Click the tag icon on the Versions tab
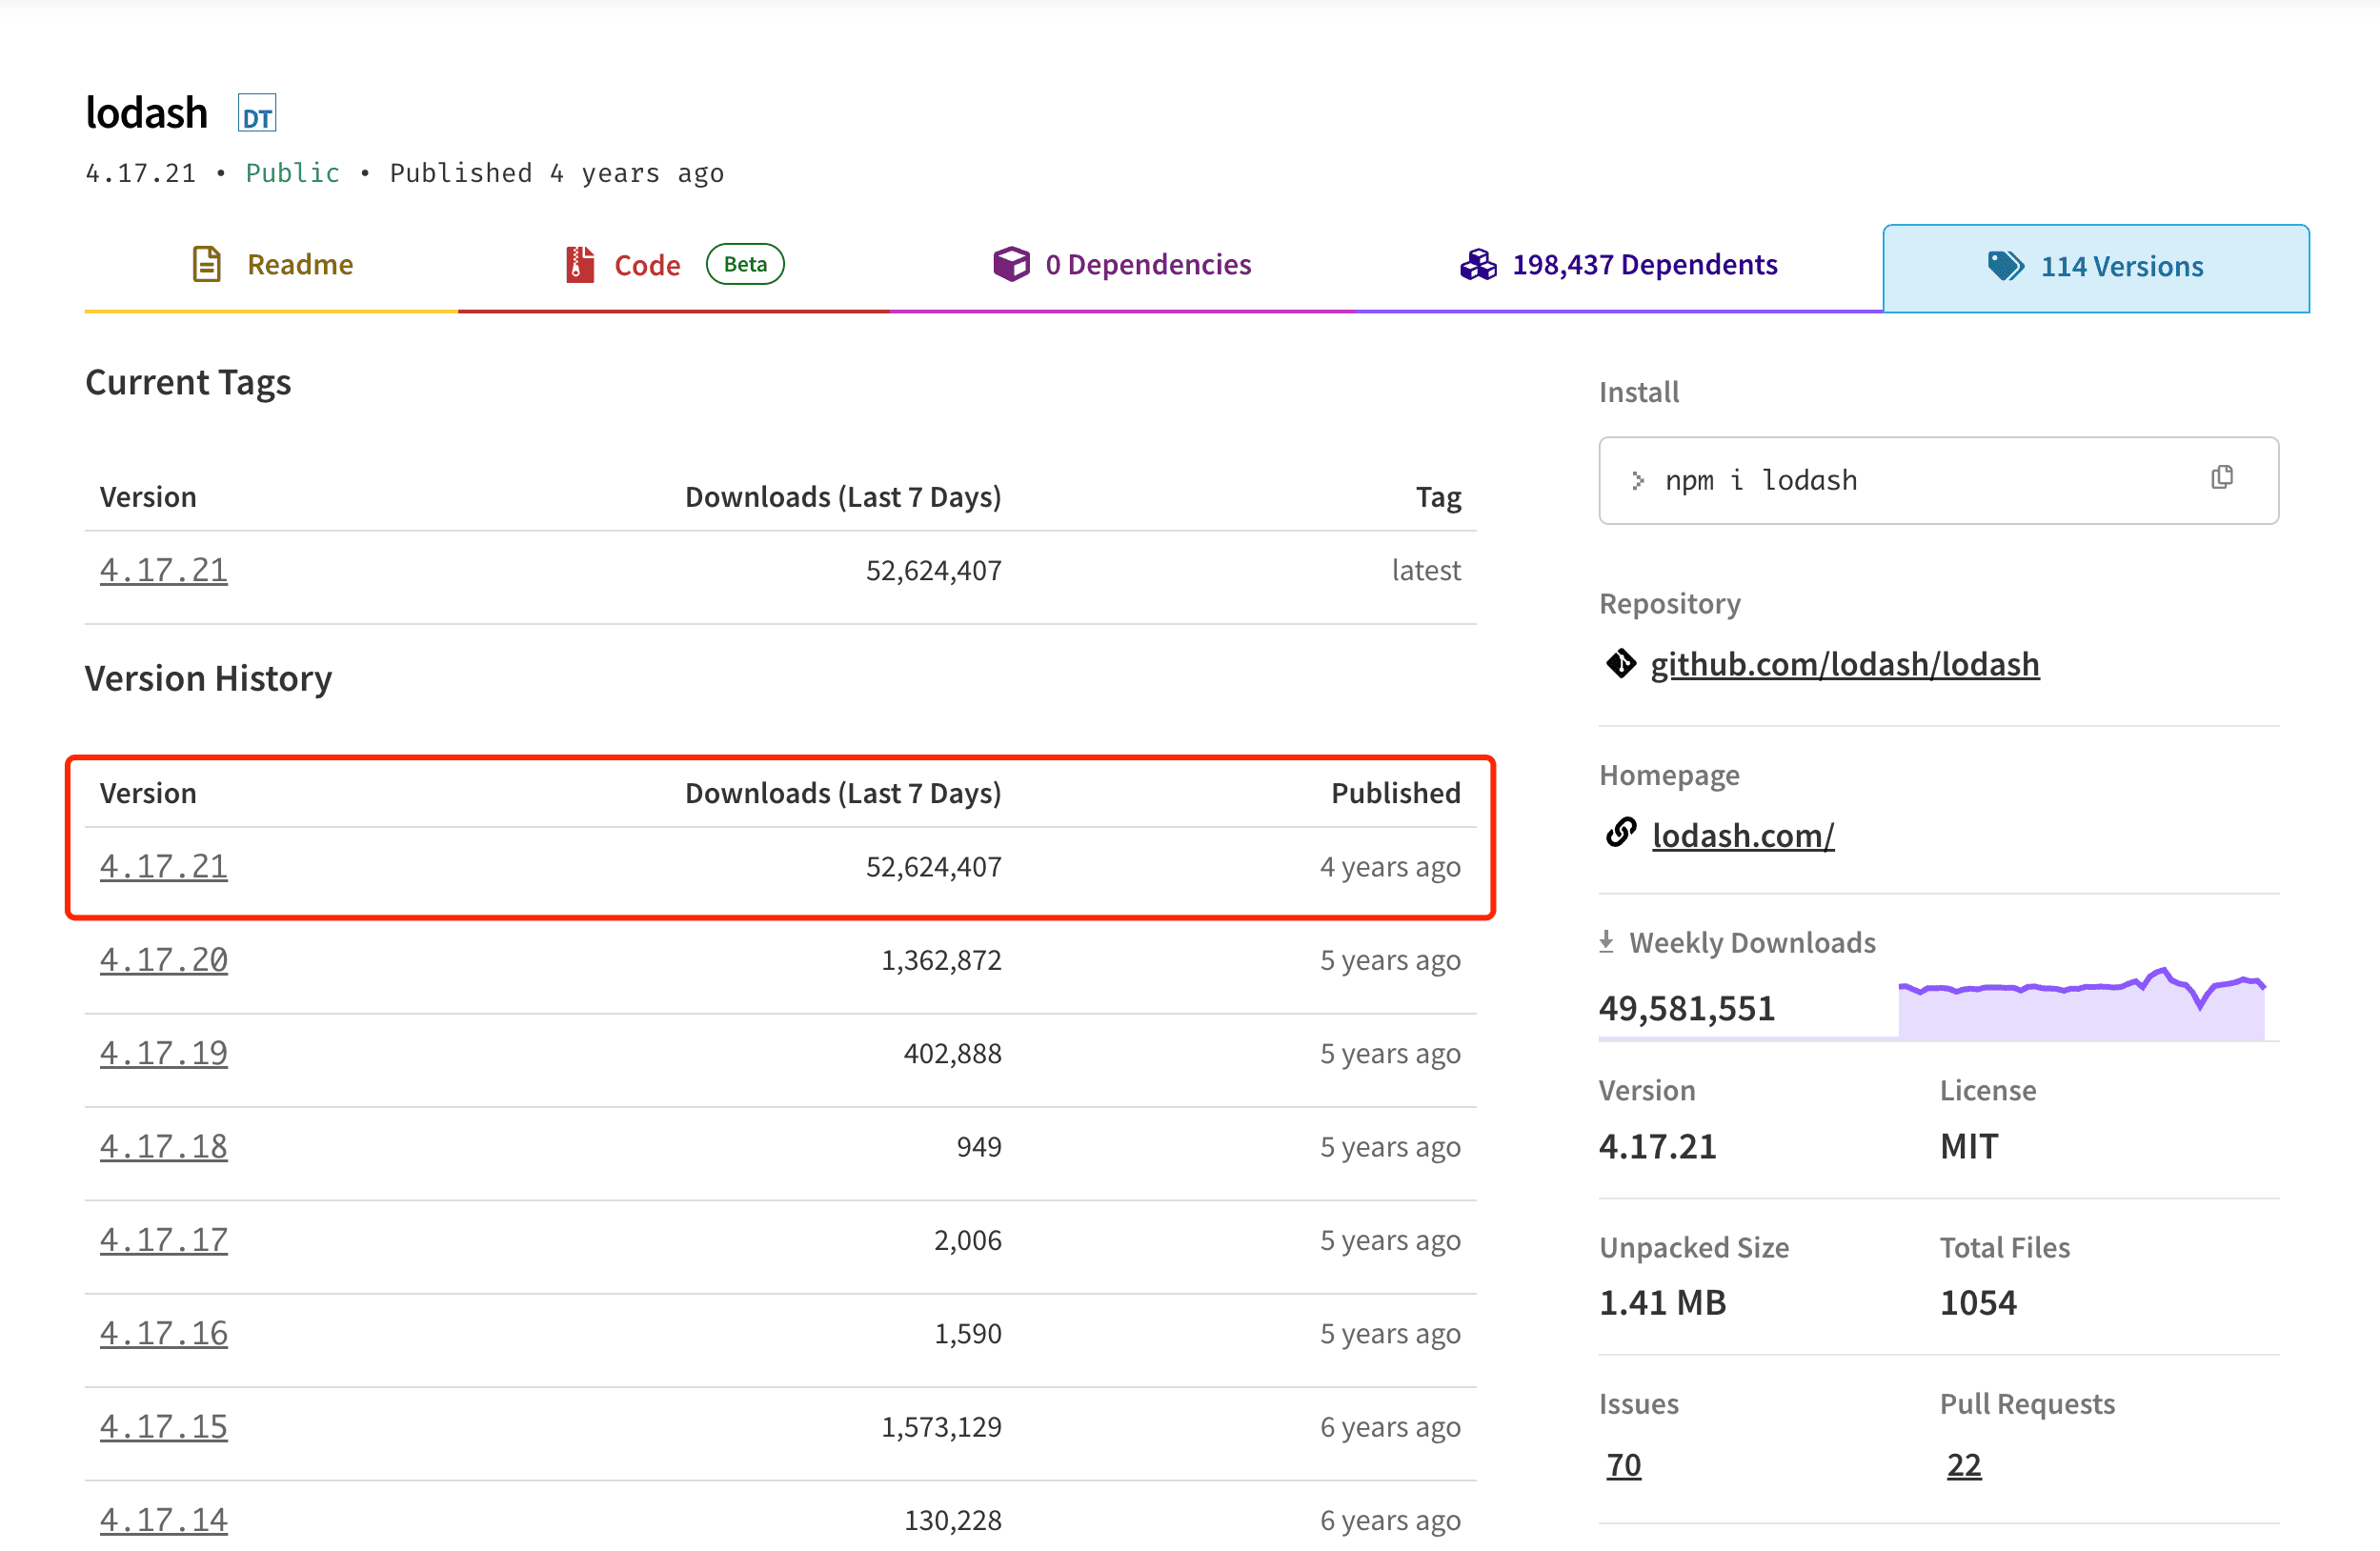 [2004, 265]
